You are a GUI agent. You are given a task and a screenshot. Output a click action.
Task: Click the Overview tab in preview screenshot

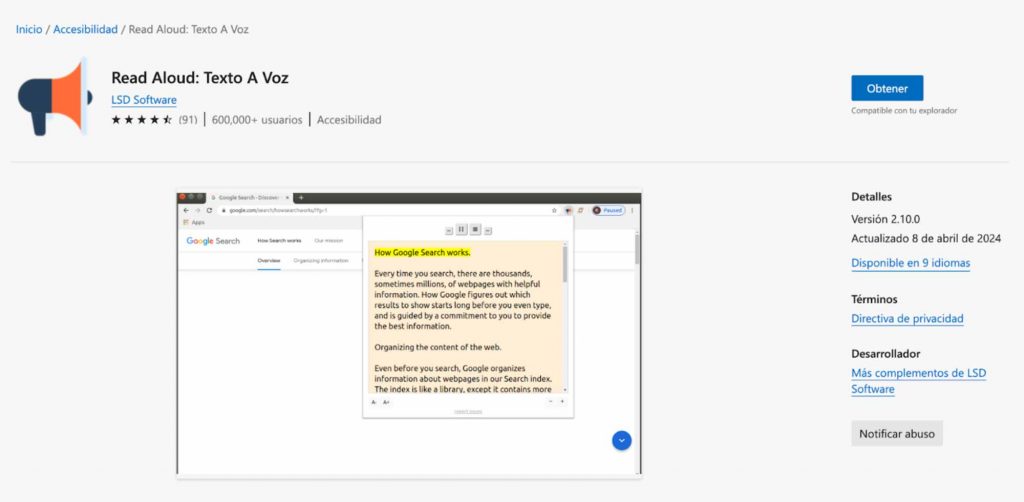pyautogui.click(x=268, y=260)
